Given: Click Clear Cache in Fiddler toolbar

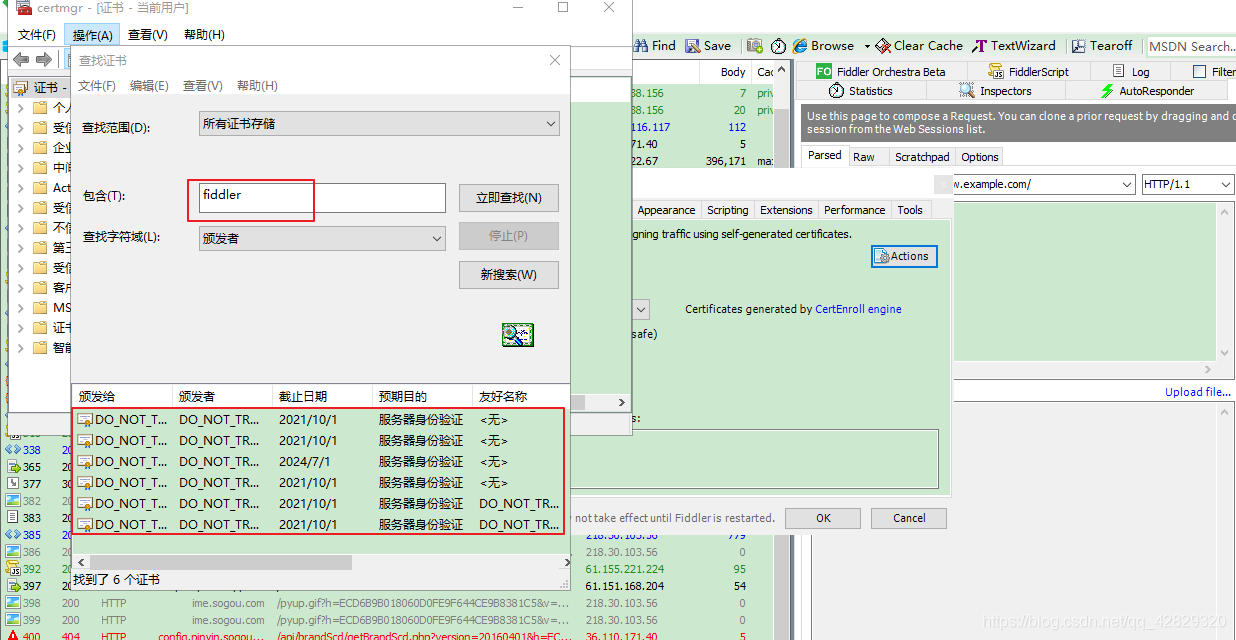Looking at the screenshot, I should 919,46.
